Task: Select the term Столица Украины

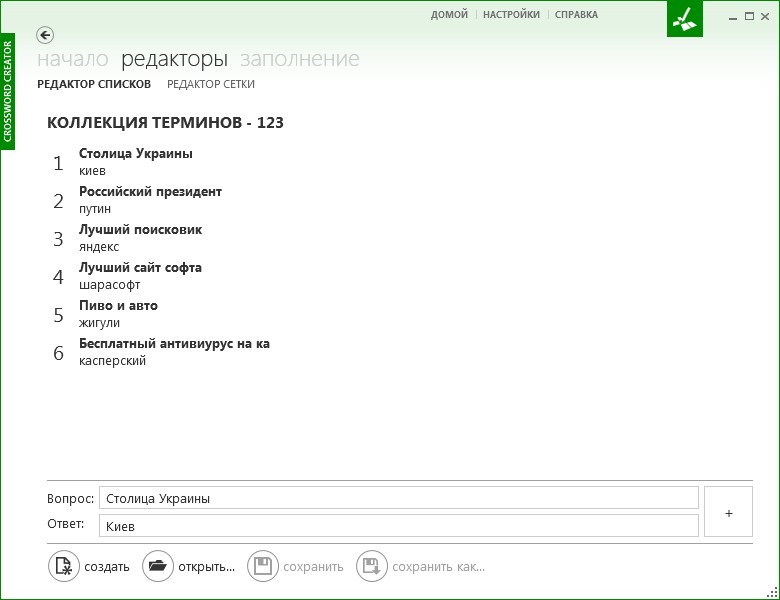Action: [x=136, y=154]
